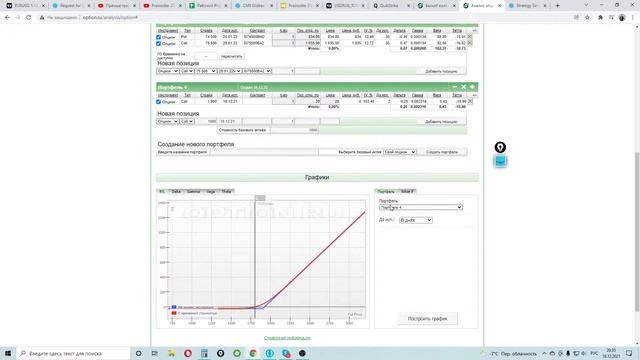Open the Windows Start menu
The image size is (640, 360).
[x=8, y=353]
